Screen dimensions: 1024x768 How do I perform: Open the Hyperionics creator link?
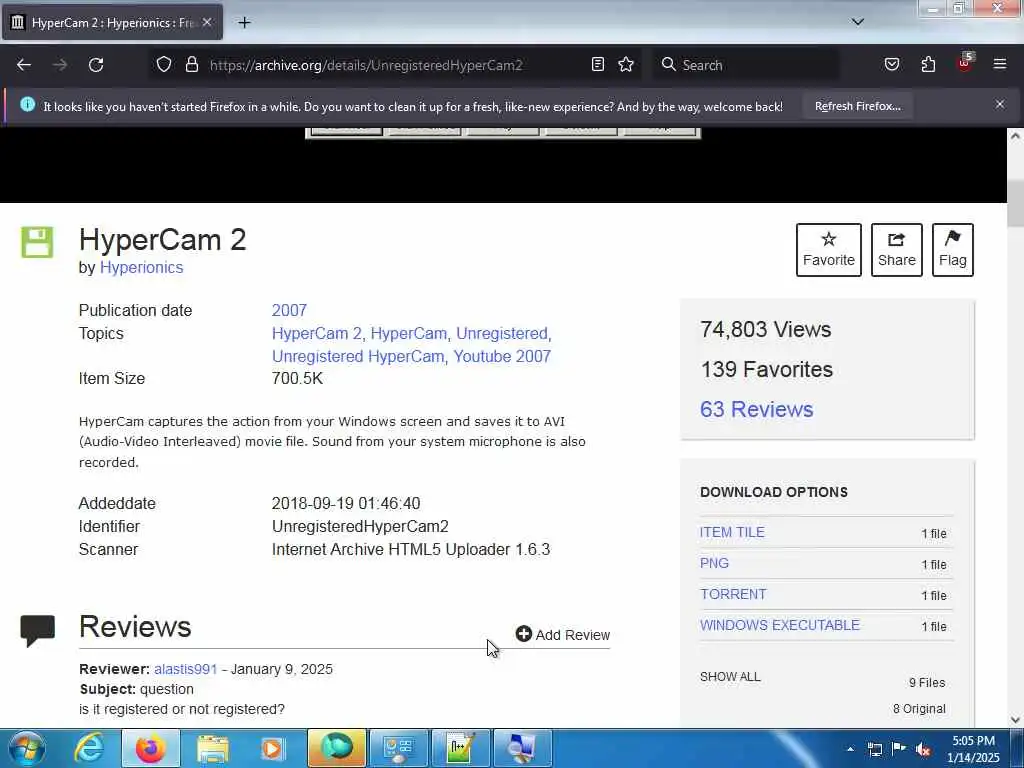[x=142, y=268]
